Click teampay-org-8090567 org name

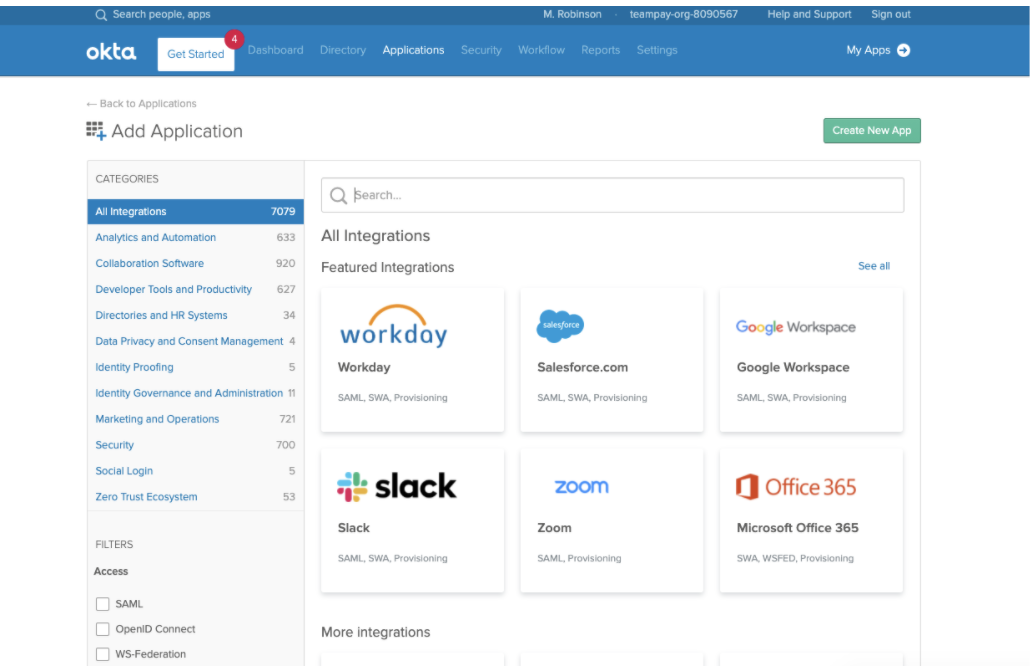683,14
